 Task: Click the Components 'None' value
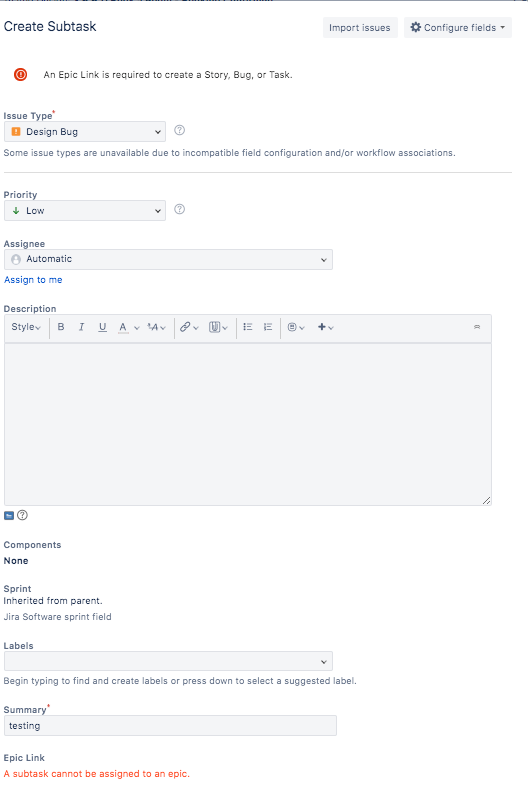tap(16, 561)
